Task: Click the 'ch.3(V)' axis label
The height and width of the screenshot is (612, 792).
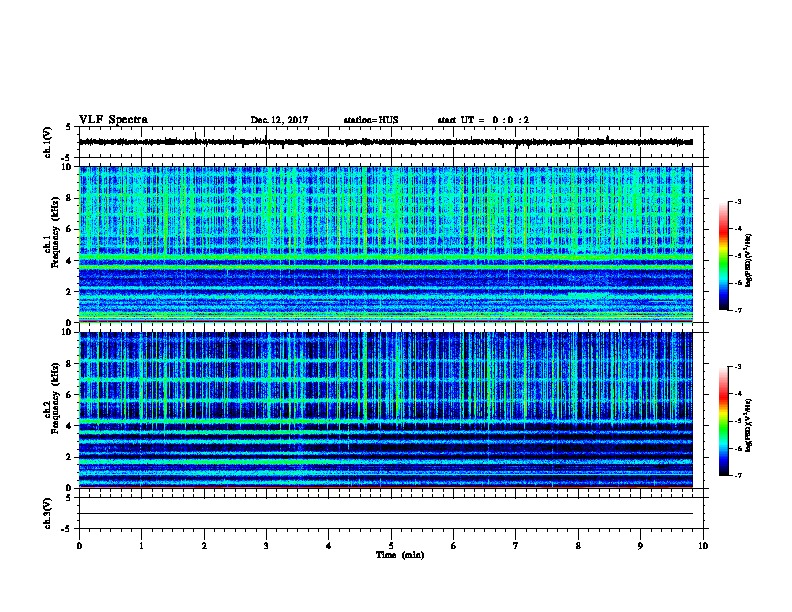Action: [48, 513]
